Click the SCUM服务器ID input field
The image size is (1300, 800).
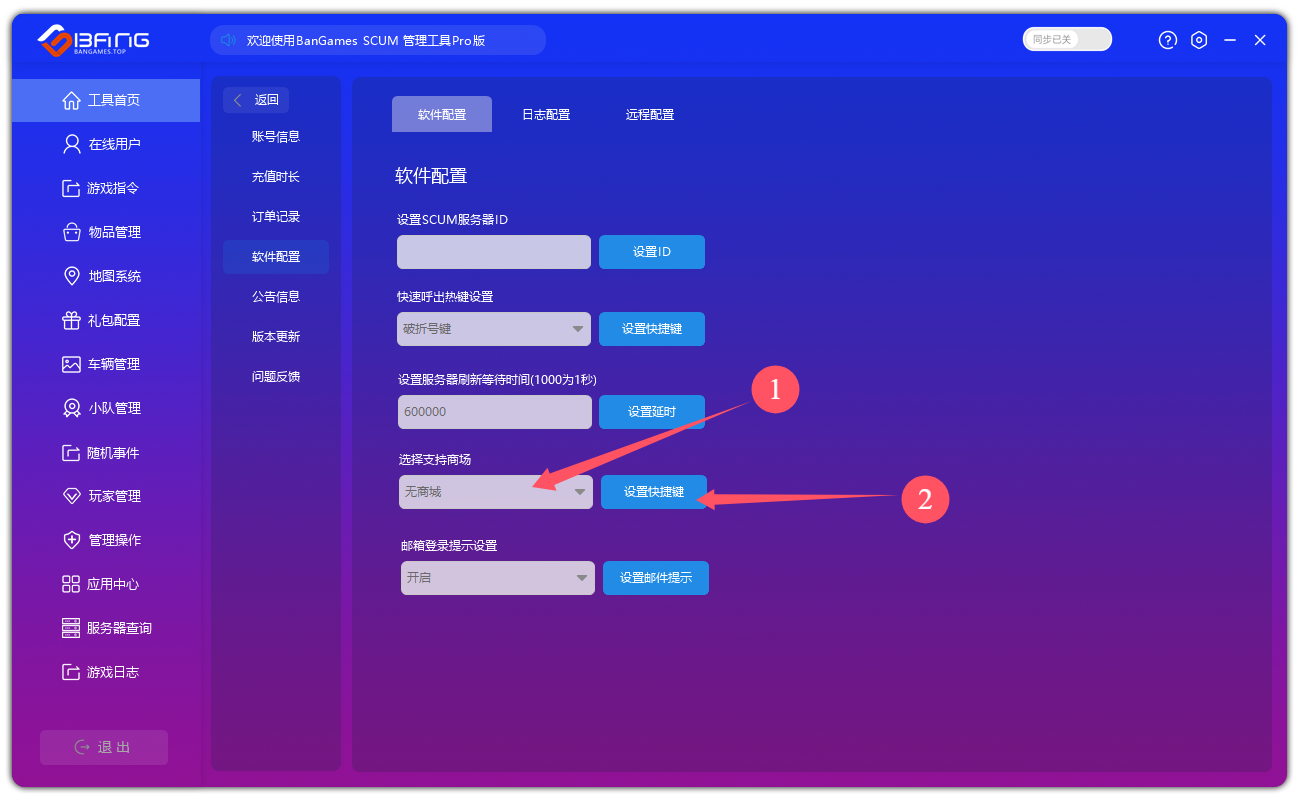pos(494,252)
